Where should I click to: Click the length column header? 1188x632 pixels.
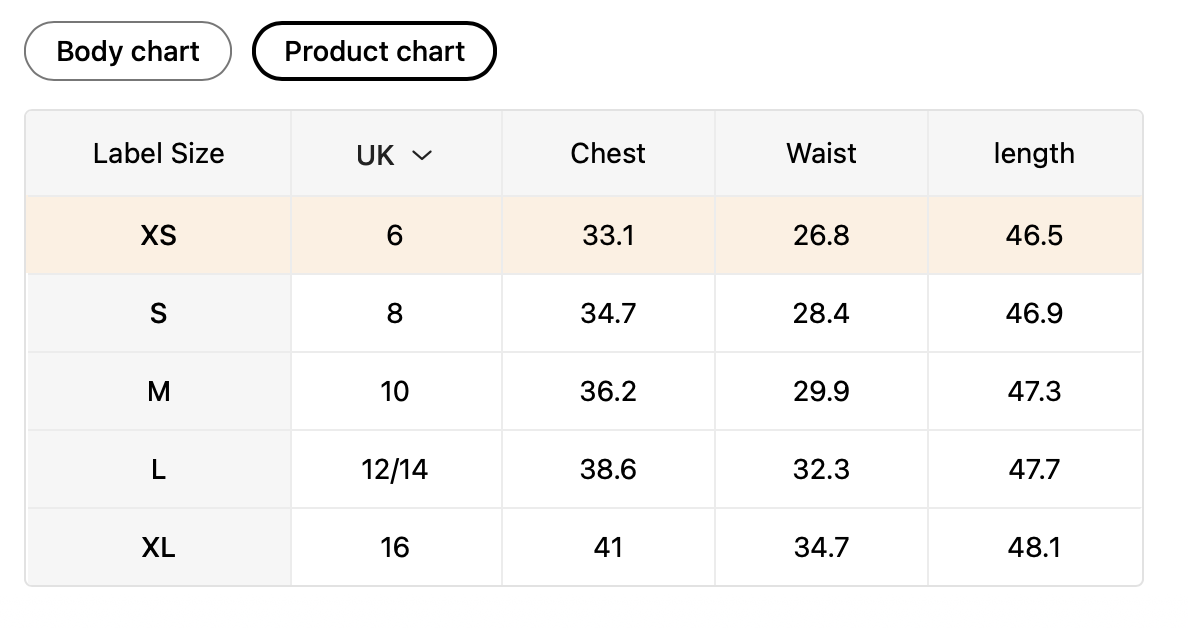(1034, 154)
